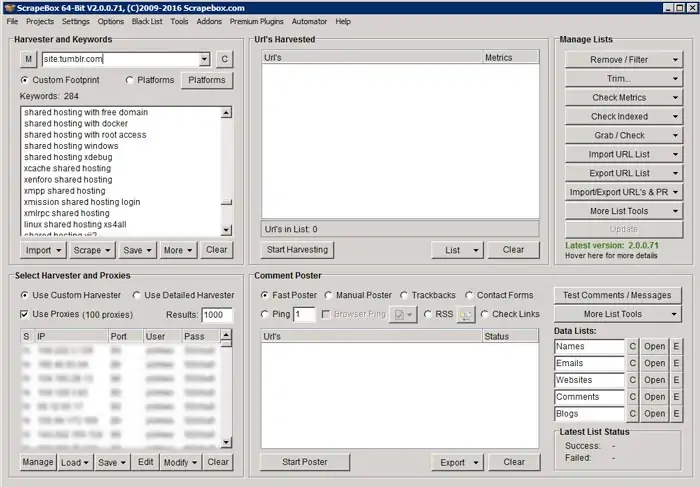
Task: Open the File menu
Action: pyautogui.click(x=12, y=21)
